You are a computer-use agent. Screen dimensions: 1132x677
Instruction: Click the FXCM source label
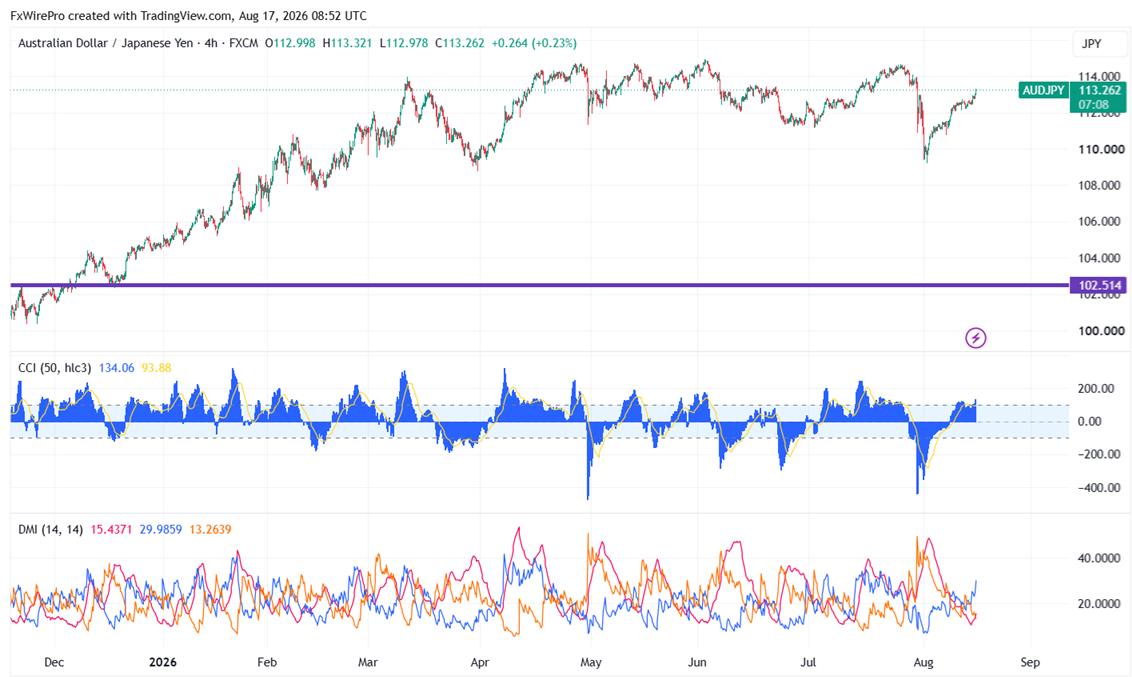pos(243,43)
